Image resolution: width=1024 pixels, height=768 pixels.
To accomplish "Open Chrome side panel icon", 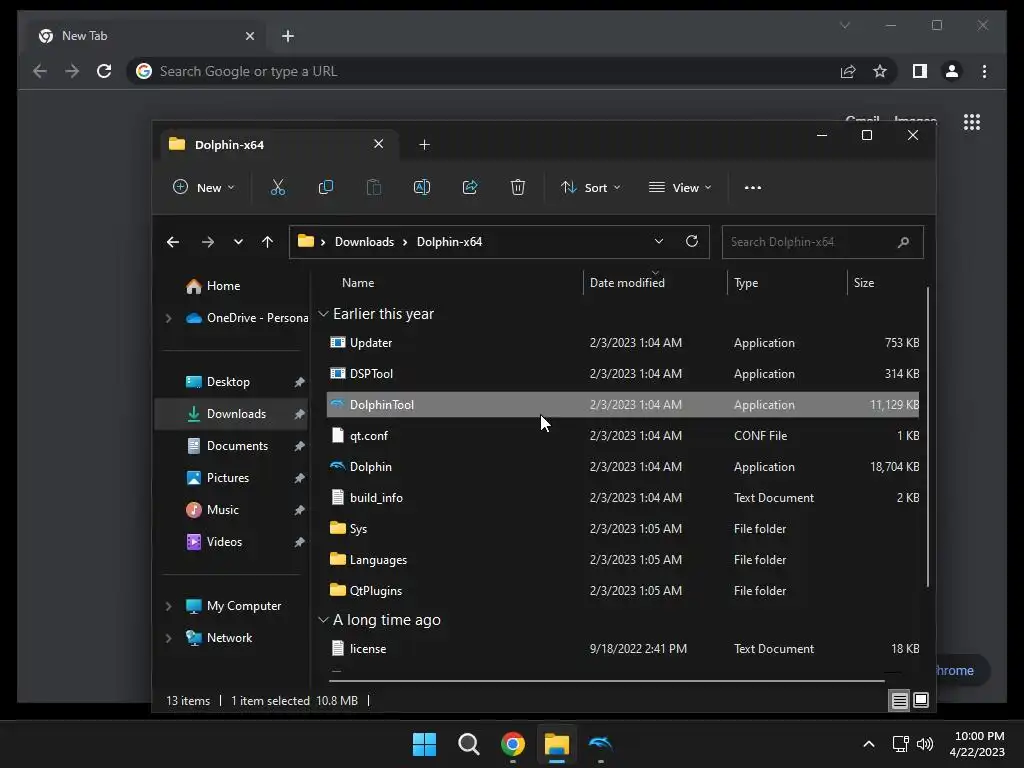I will [920, 71].
